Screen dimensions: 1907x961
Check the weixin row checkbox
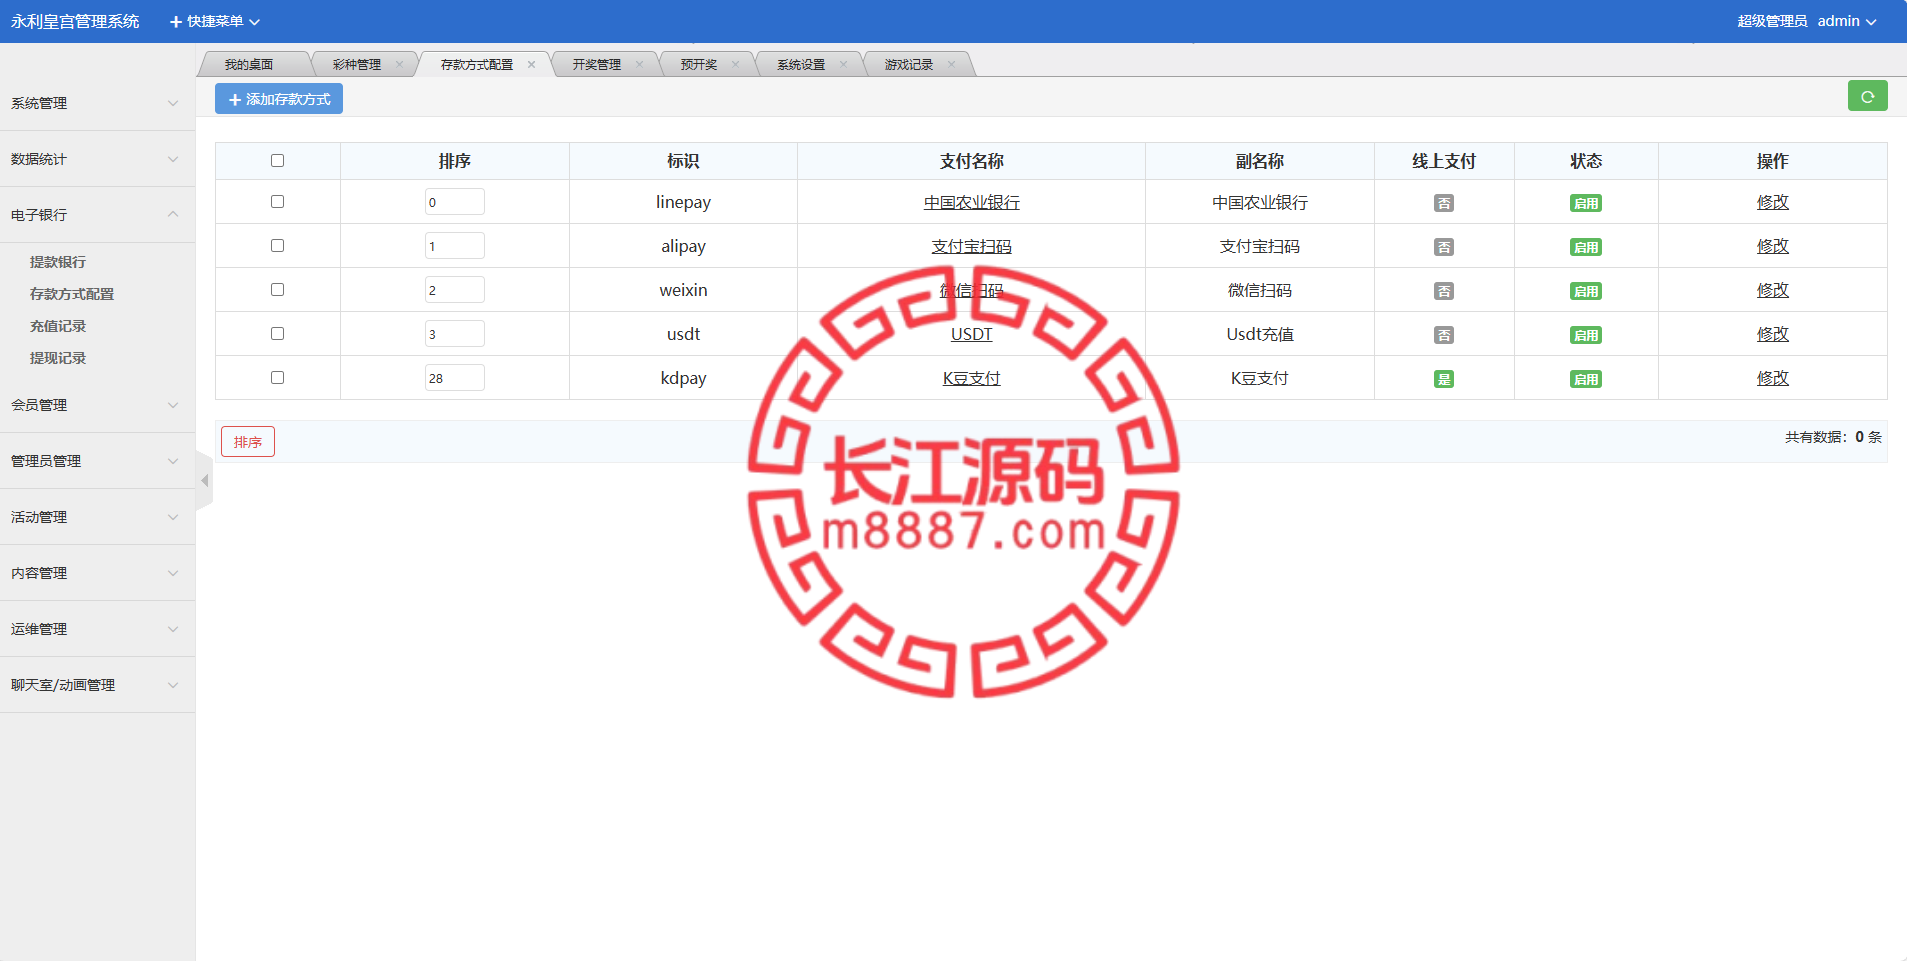point(278,289)
